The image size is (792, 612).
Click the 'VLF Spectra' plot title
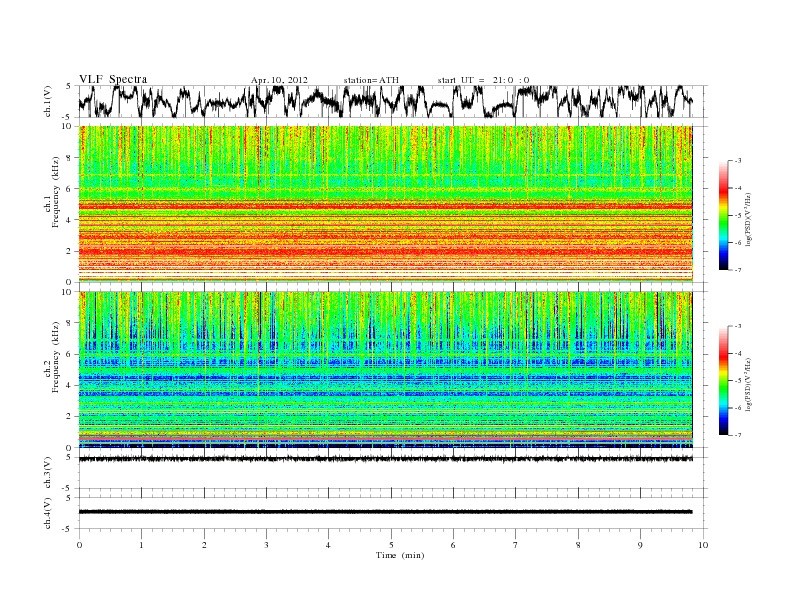(113, 79)
